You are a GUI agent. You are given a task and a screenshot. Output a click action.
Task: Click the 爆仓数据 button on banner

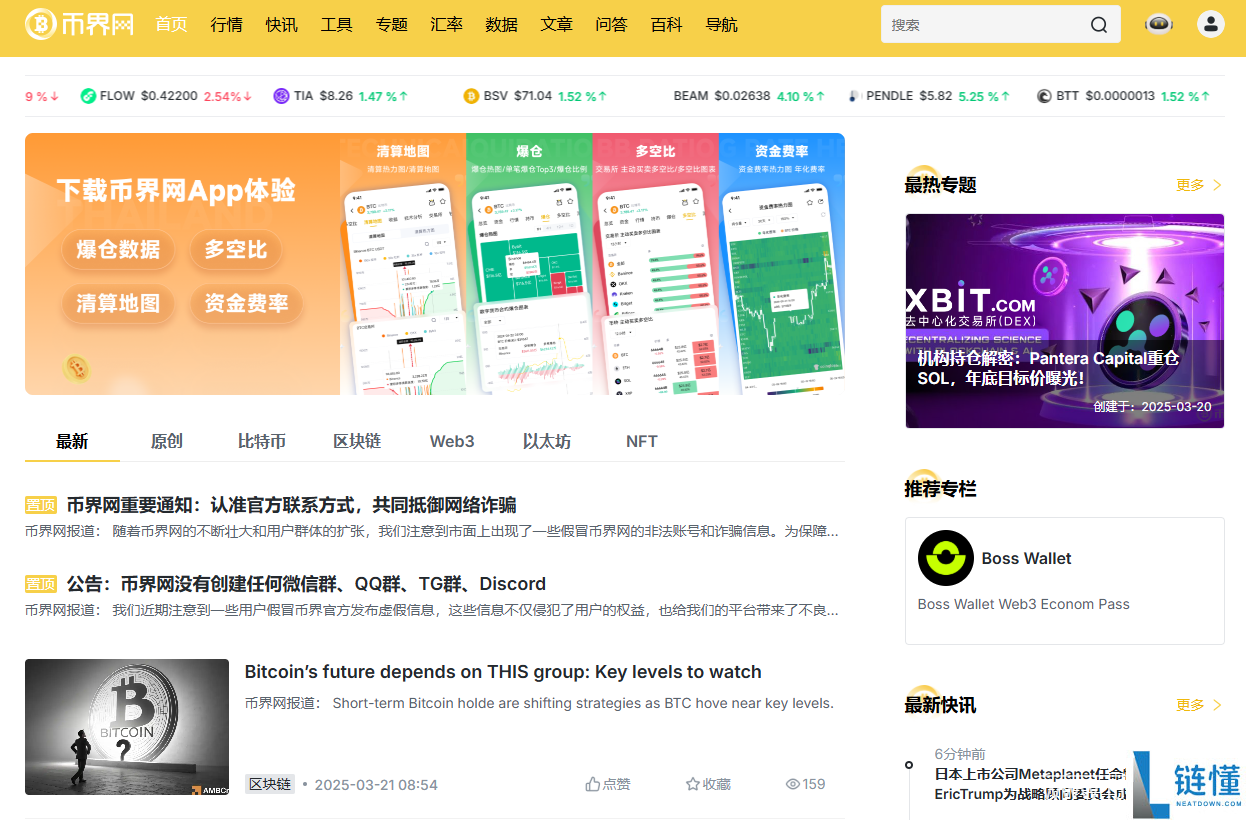tap(118, 250)
